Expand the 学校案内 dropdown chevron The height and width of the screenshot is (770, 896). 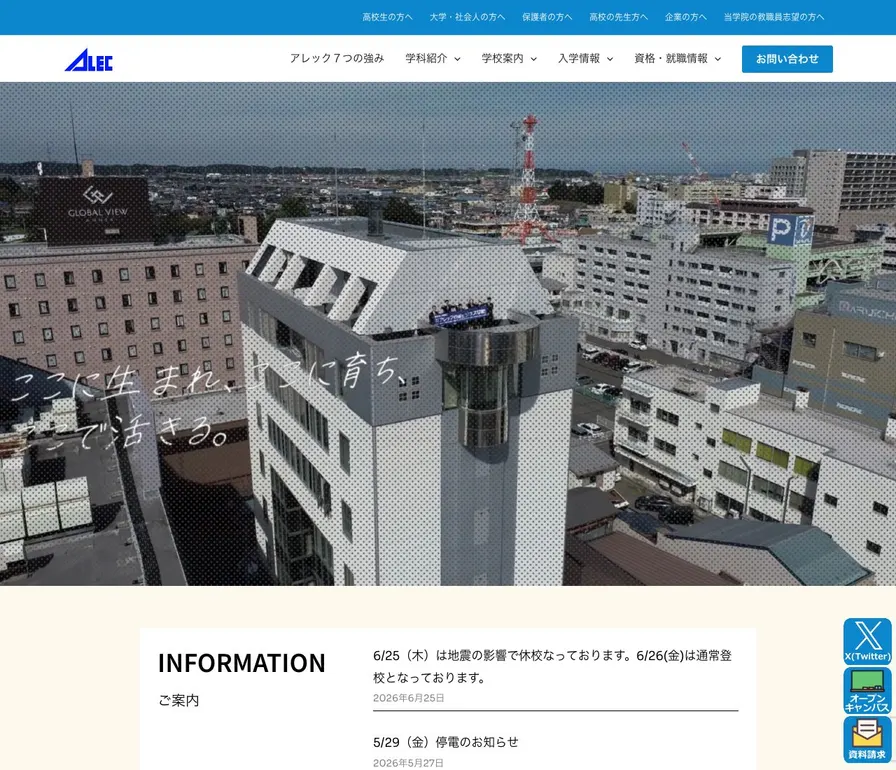tap(534, 59)
